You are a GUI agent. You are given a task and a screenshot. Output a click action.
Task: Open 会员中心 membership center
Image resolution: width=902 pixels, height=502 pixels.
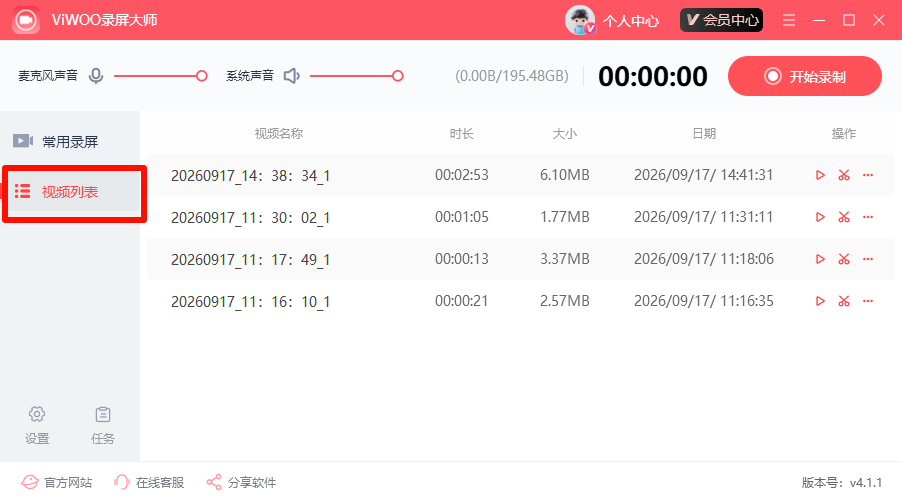721,20
